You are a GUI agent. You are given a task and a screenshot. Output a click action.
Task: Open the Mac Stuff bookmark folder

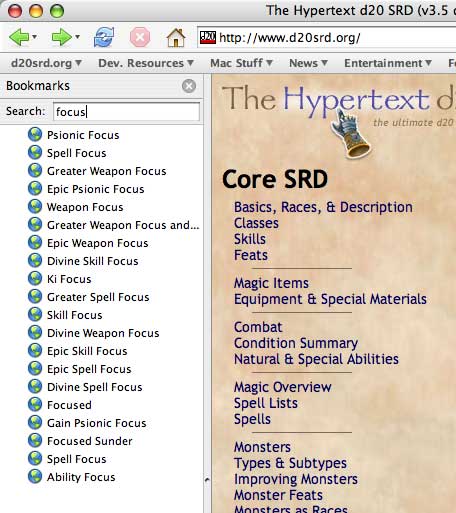pos(241,63)
